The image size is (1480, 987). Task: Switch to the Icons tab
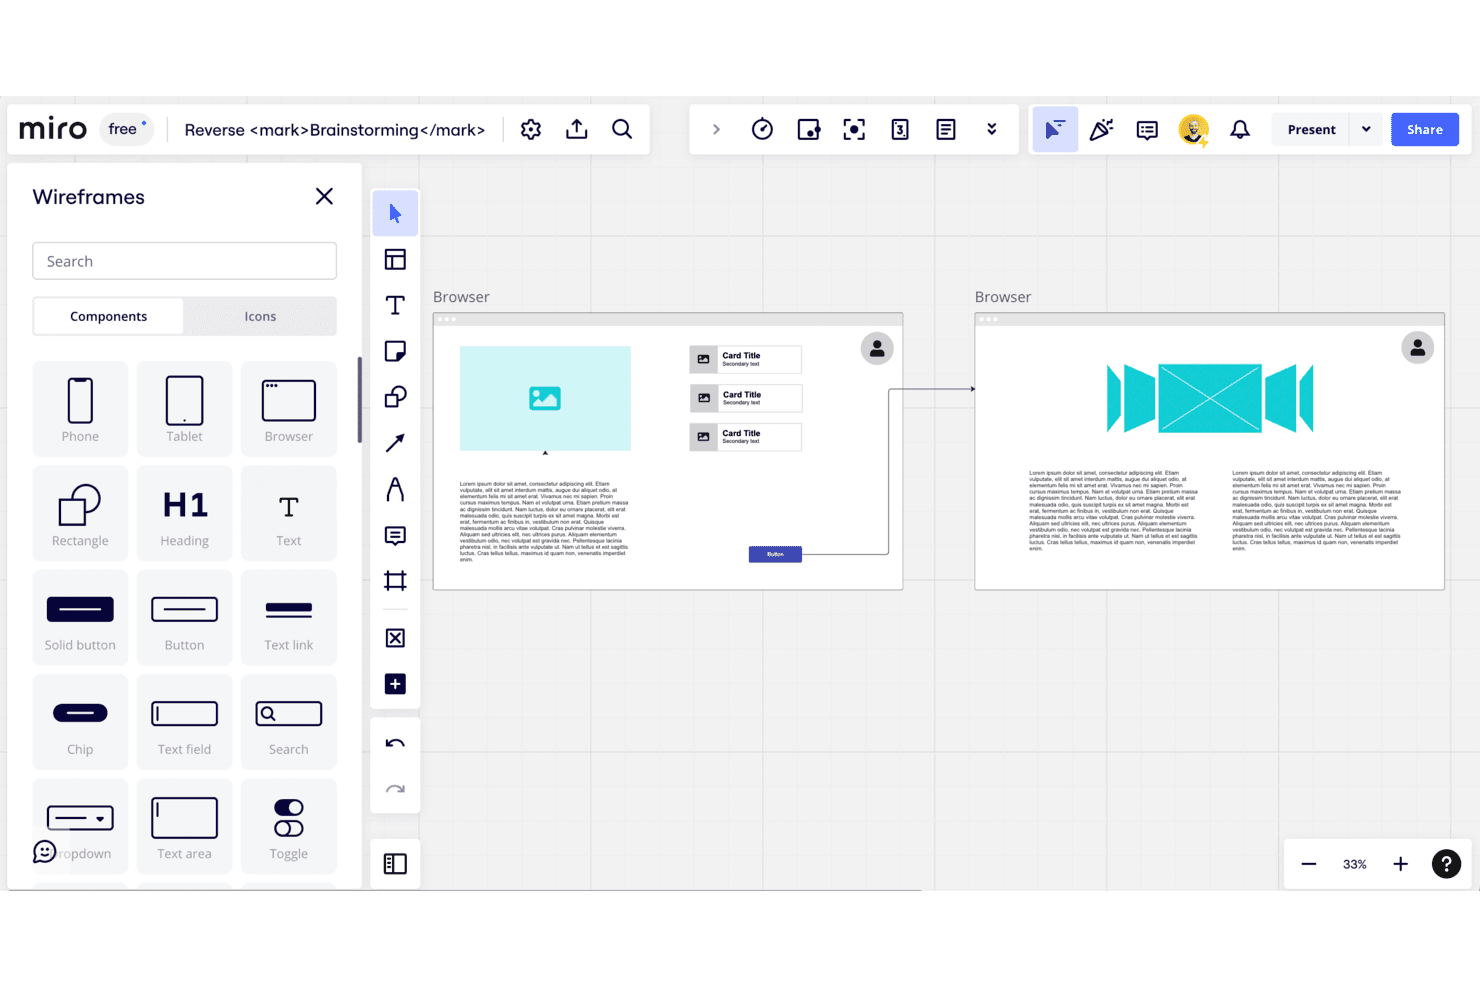(x=260, y=316)
